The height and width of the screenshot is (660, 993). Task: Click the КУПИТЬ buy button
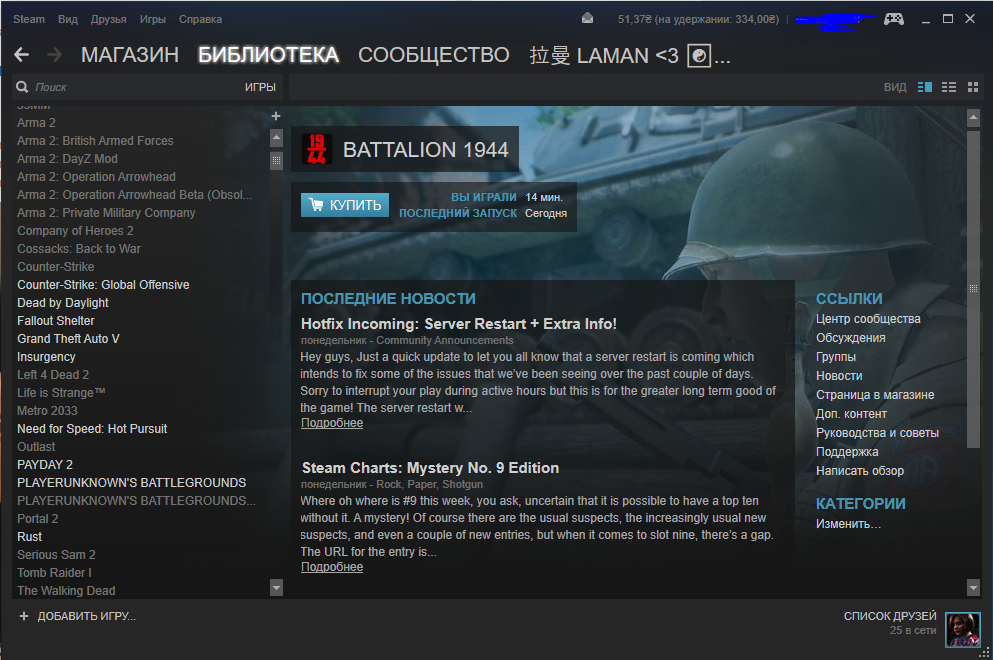(345, 205)
